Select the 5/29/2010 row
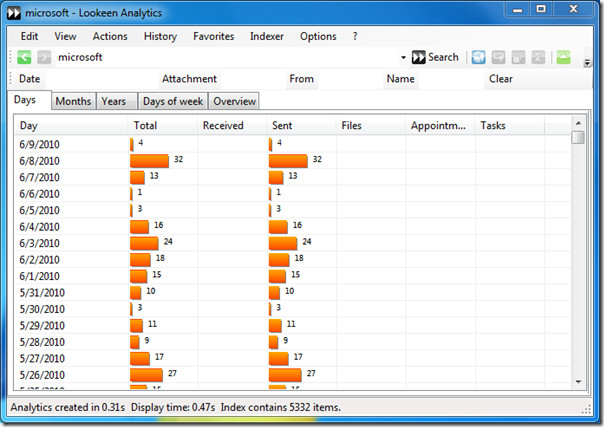 [292, 325]
